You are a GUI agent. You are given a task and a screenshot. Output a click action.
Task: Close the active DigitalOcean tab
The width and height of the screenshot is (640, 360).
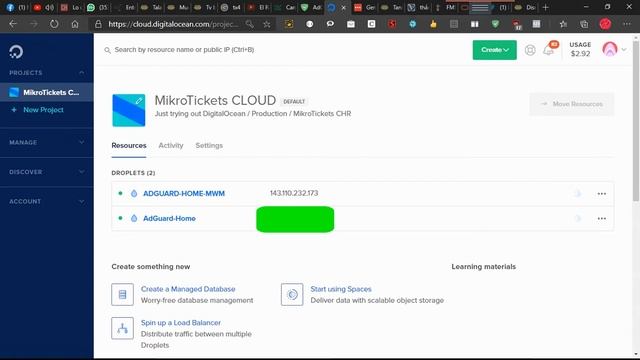(x=343, y=7)
